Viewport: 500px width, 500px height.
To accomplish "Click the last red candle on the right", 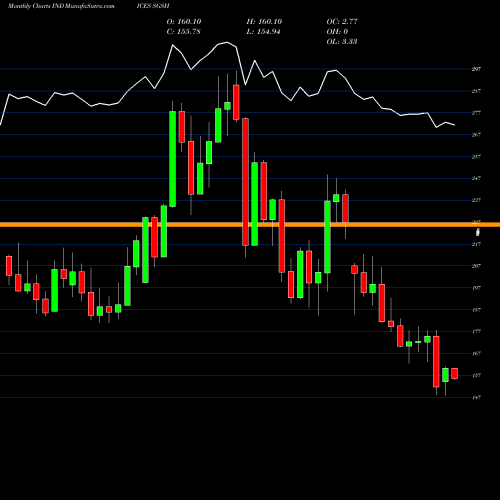I will 455,374.
